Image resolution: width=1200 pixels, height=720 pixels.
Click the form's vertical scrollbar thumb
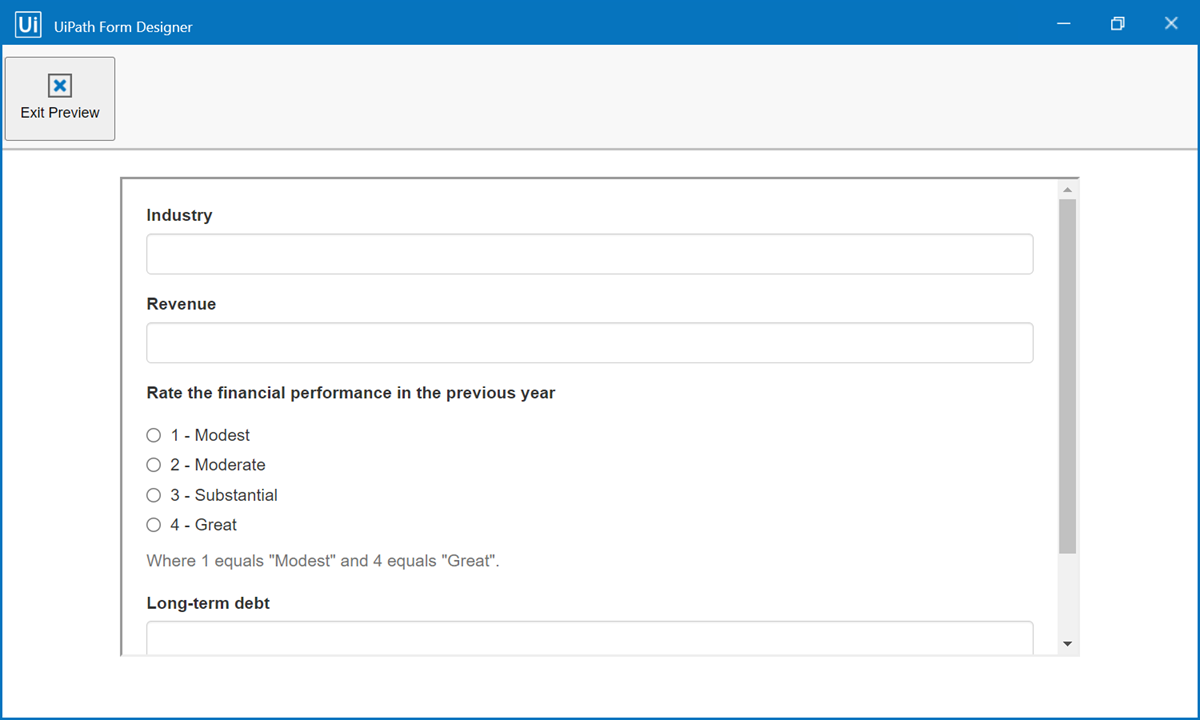pos(1067,376)
